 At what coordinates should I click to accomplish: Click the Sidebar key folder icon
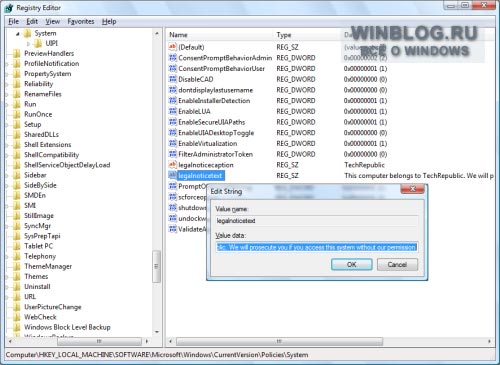point(17,175)
